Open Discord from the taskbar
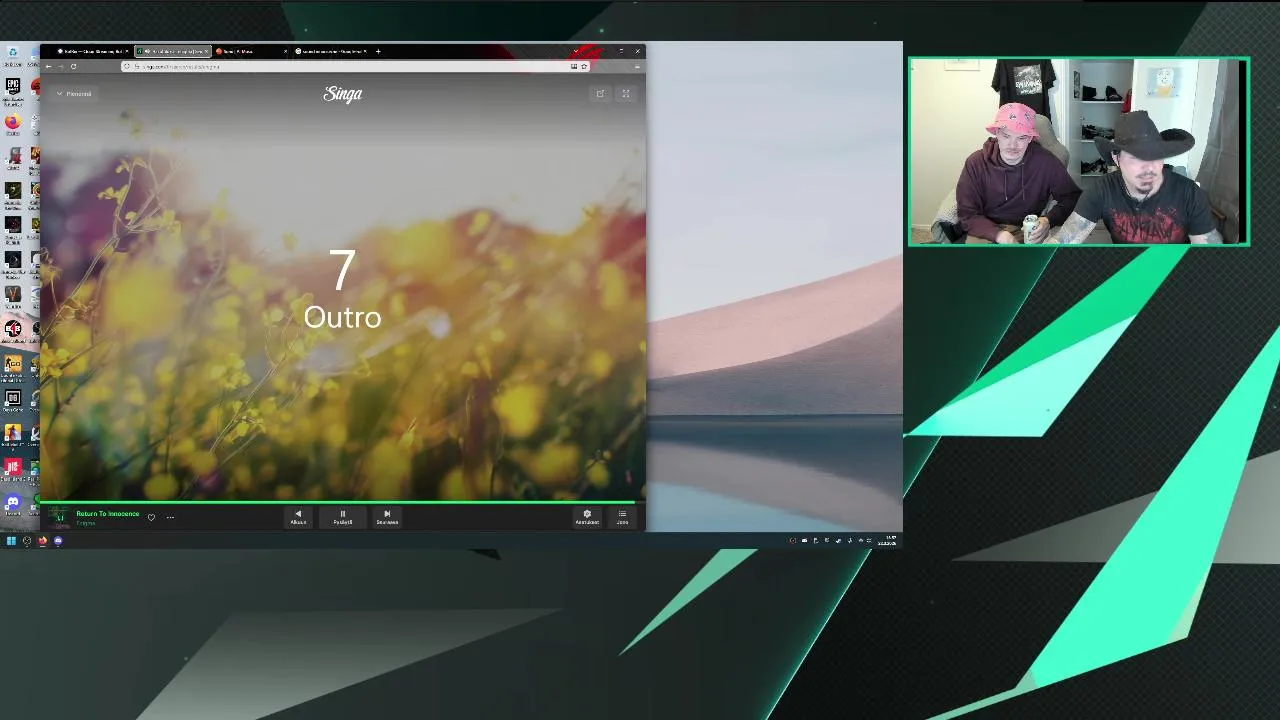Image resolution: width=1280 pixels, height=720 pixels. tap(58, 541)
